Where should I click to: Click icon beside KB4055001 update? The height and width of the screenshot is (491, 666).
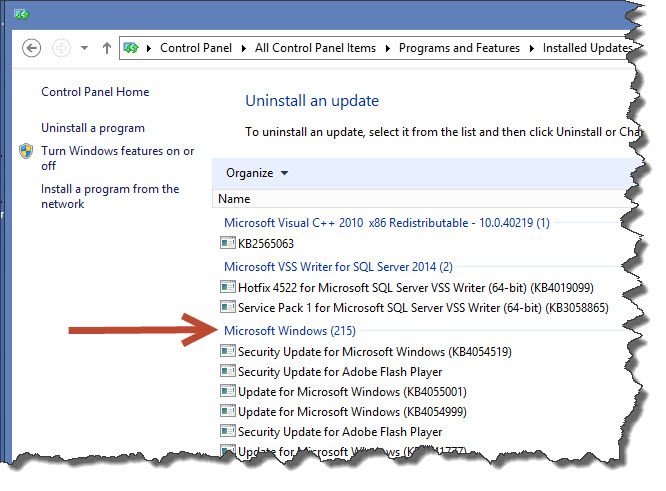[228, 391]
